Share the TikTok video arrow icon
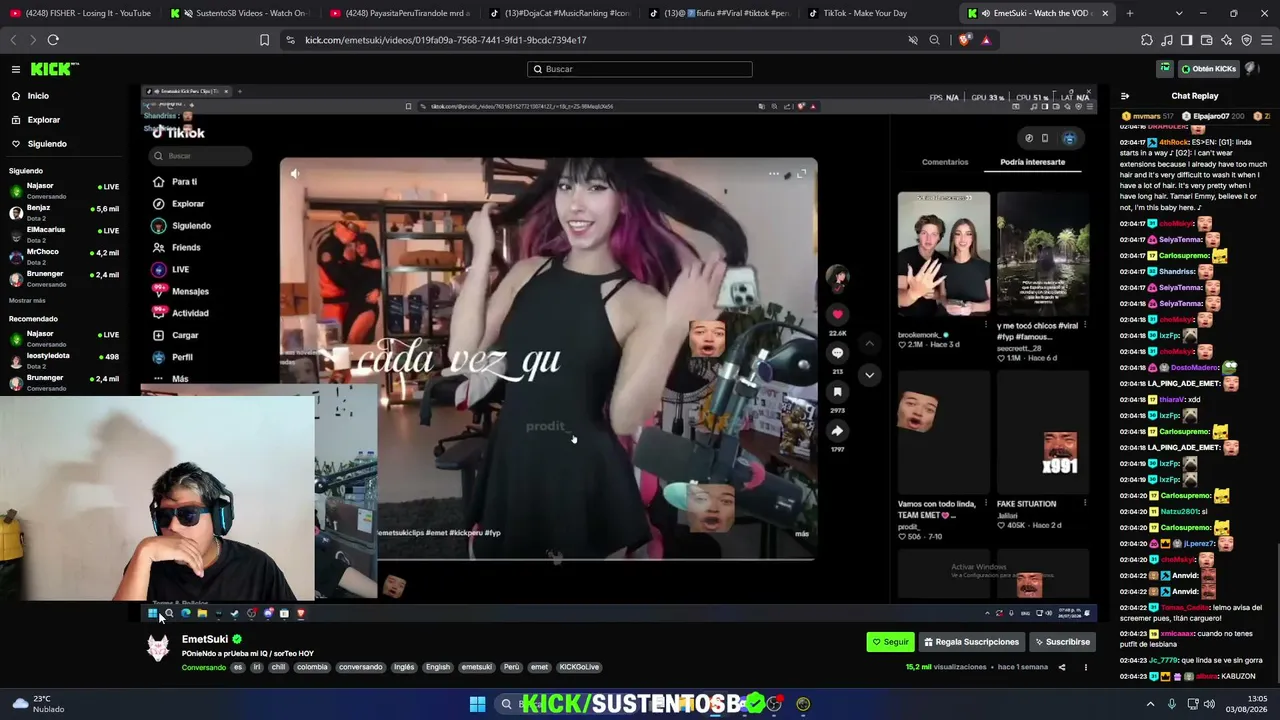The width and height of the screenshot is (1280, 720). 838,431
